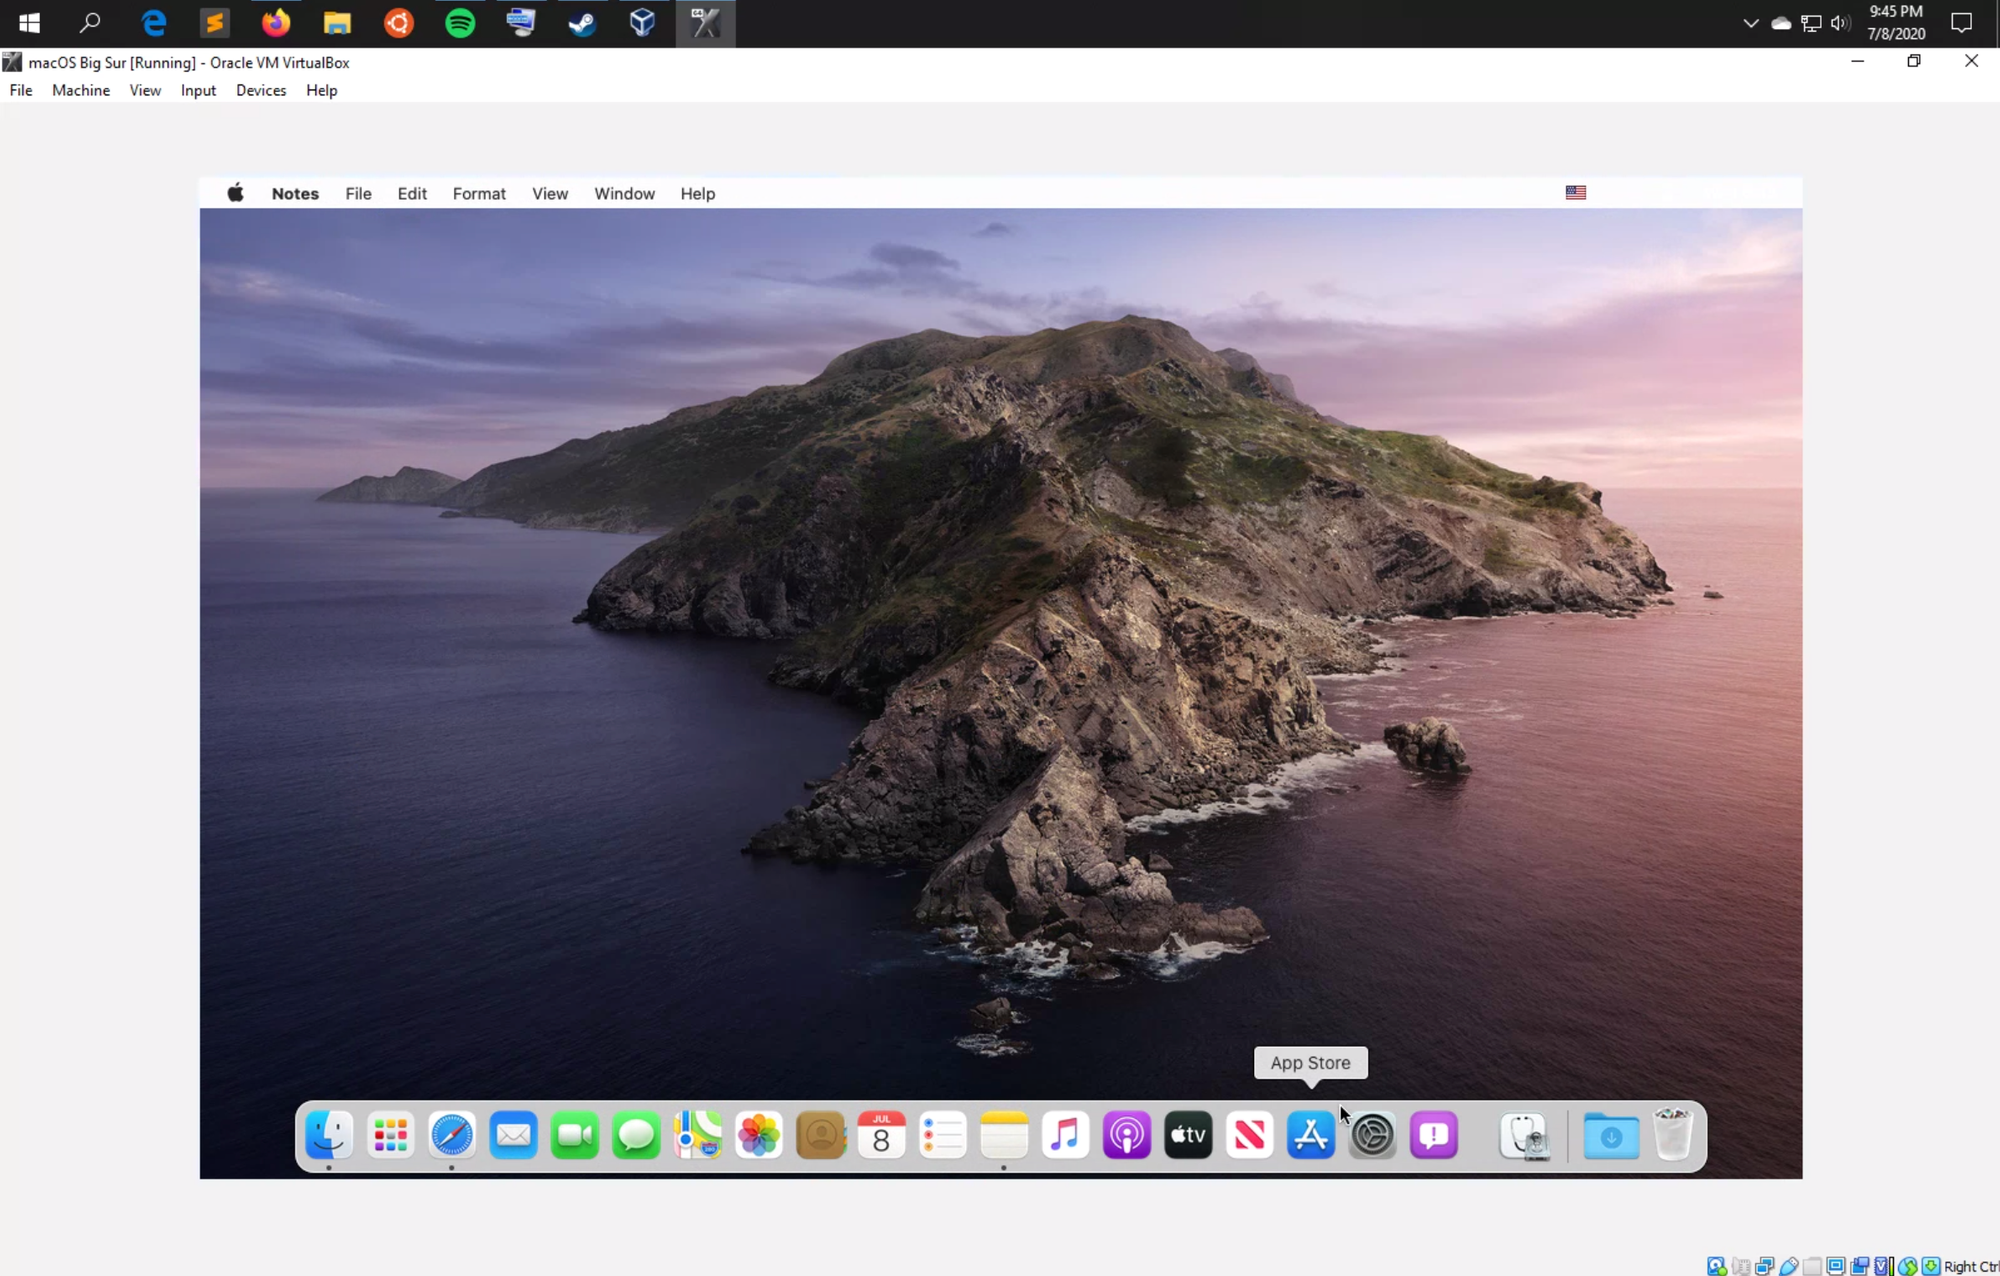Open the Mail app in the dock

(513, 1134)
